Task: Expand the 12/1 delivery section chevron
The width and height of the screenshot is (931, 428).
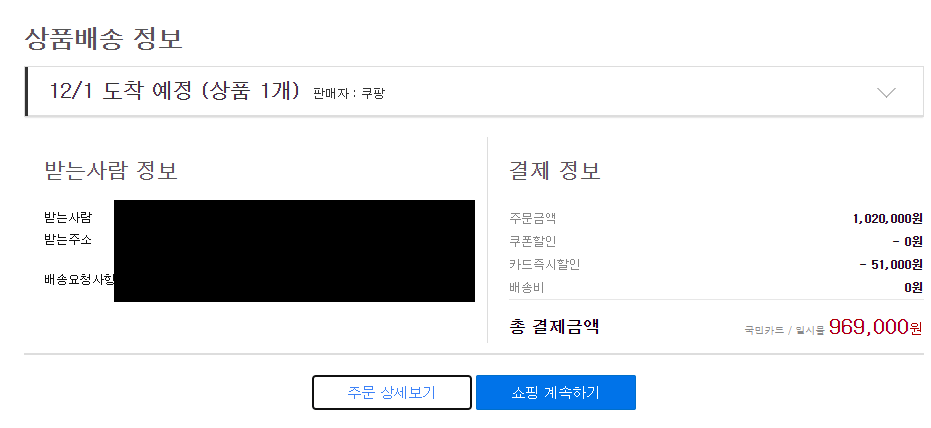Action: point(886,93)
